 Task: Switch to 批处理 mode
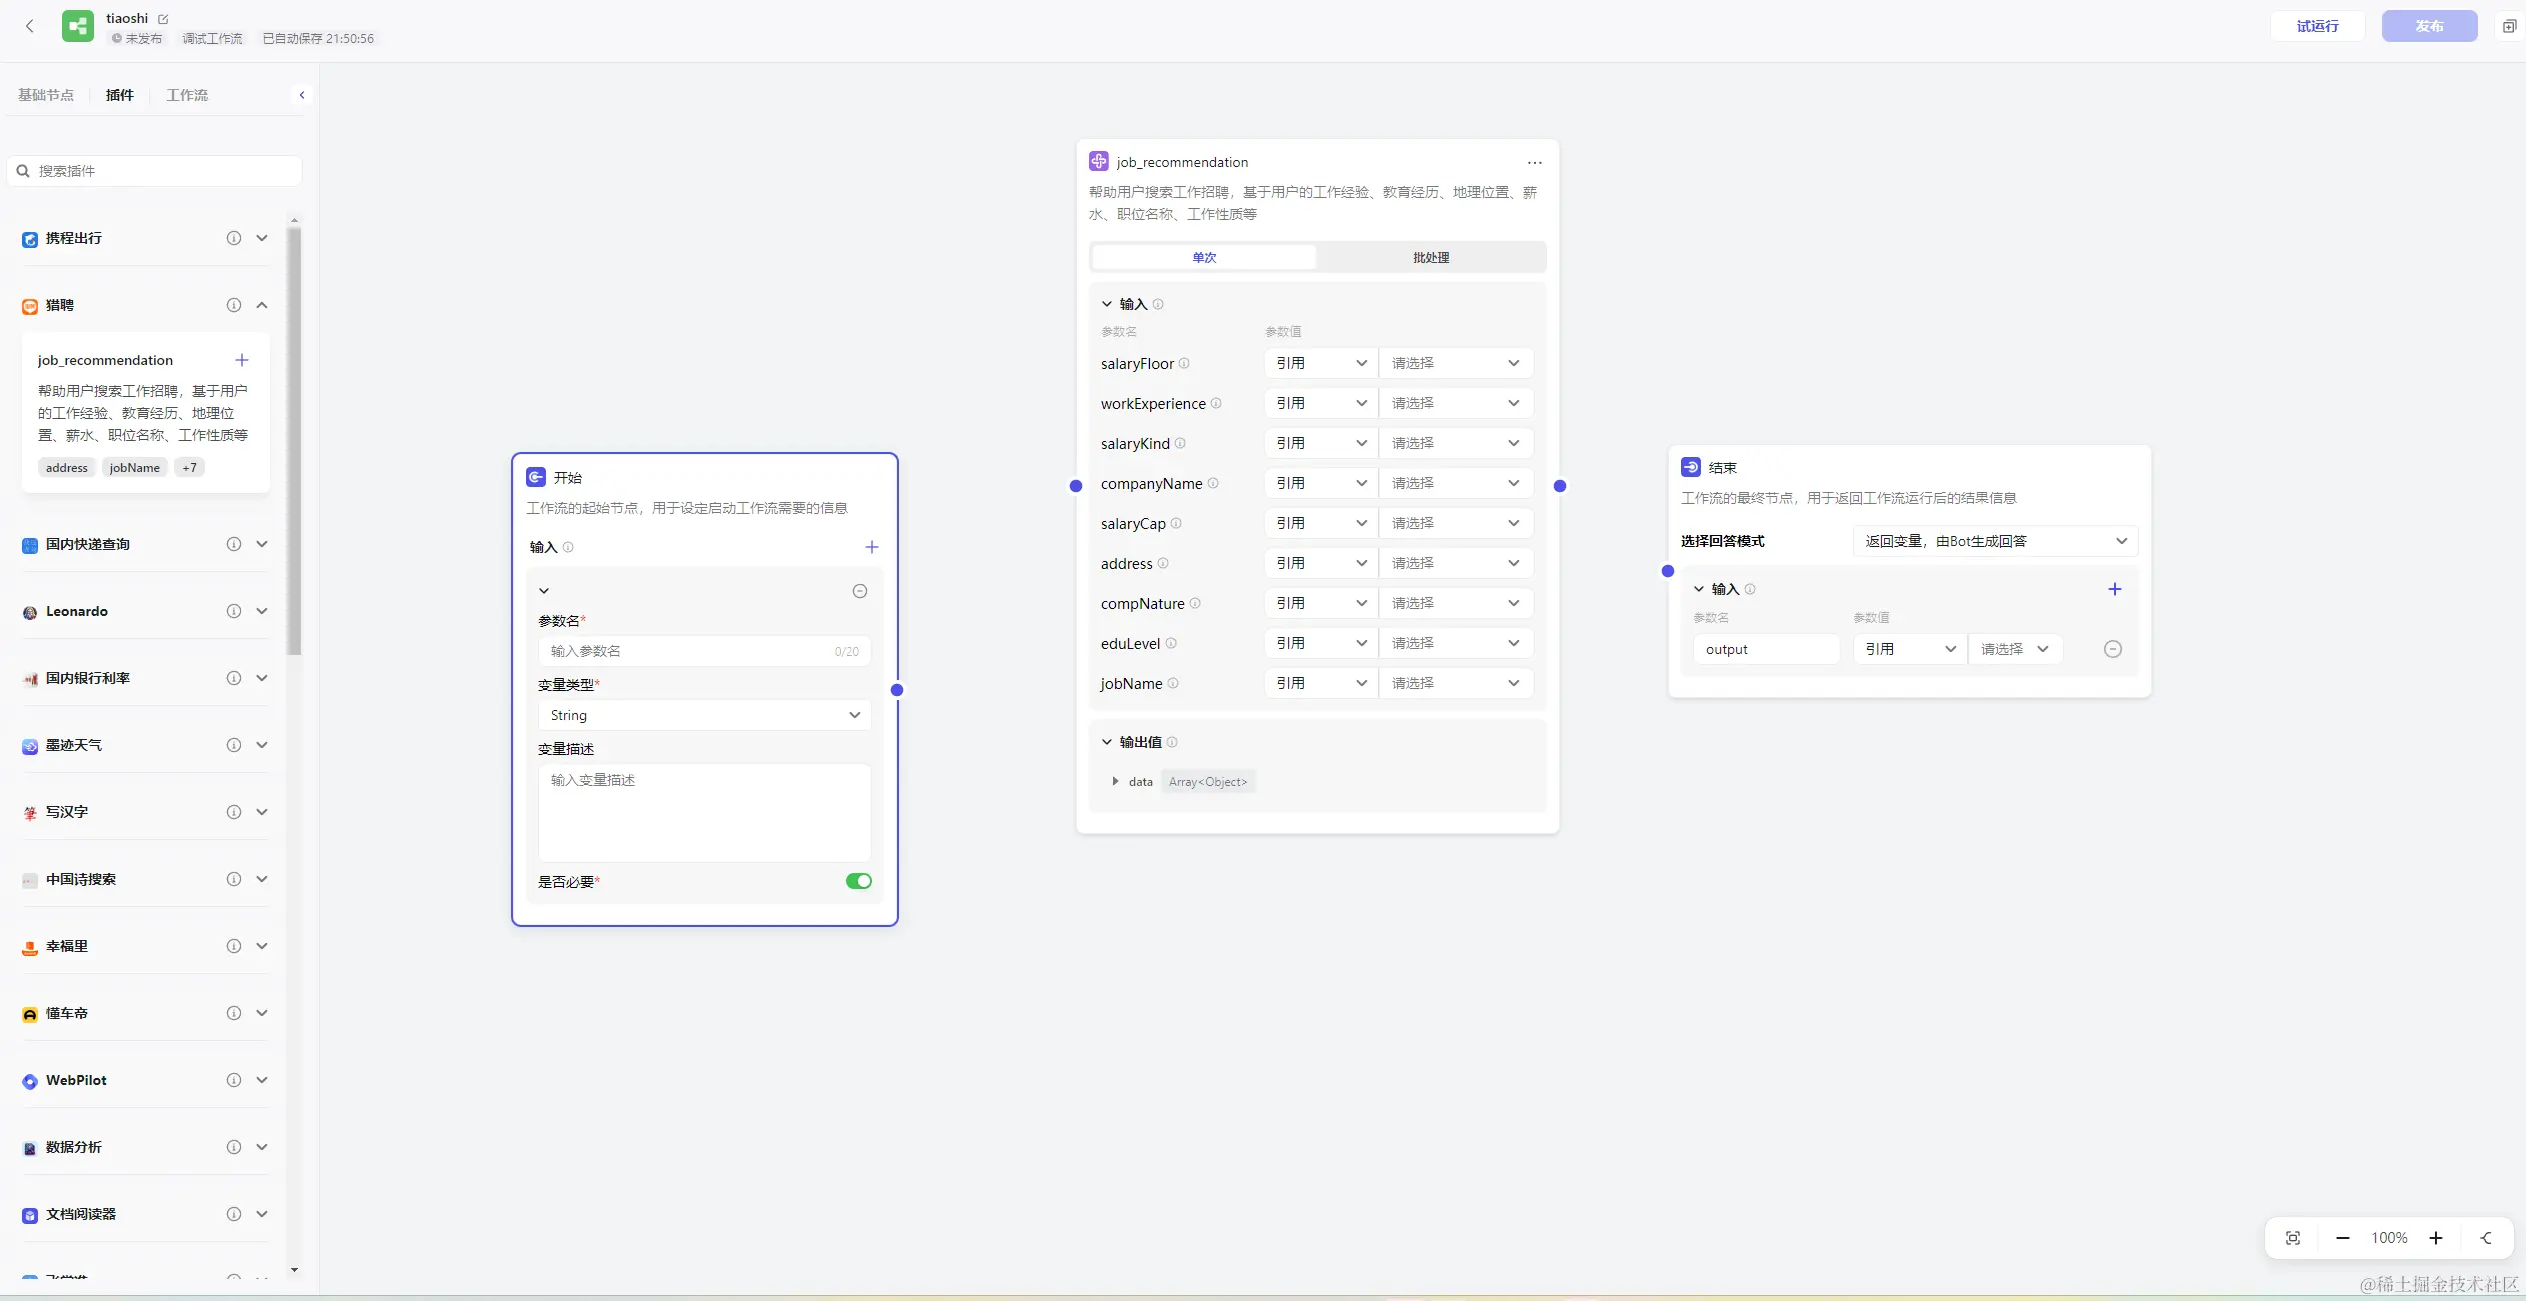(1430, 257)
